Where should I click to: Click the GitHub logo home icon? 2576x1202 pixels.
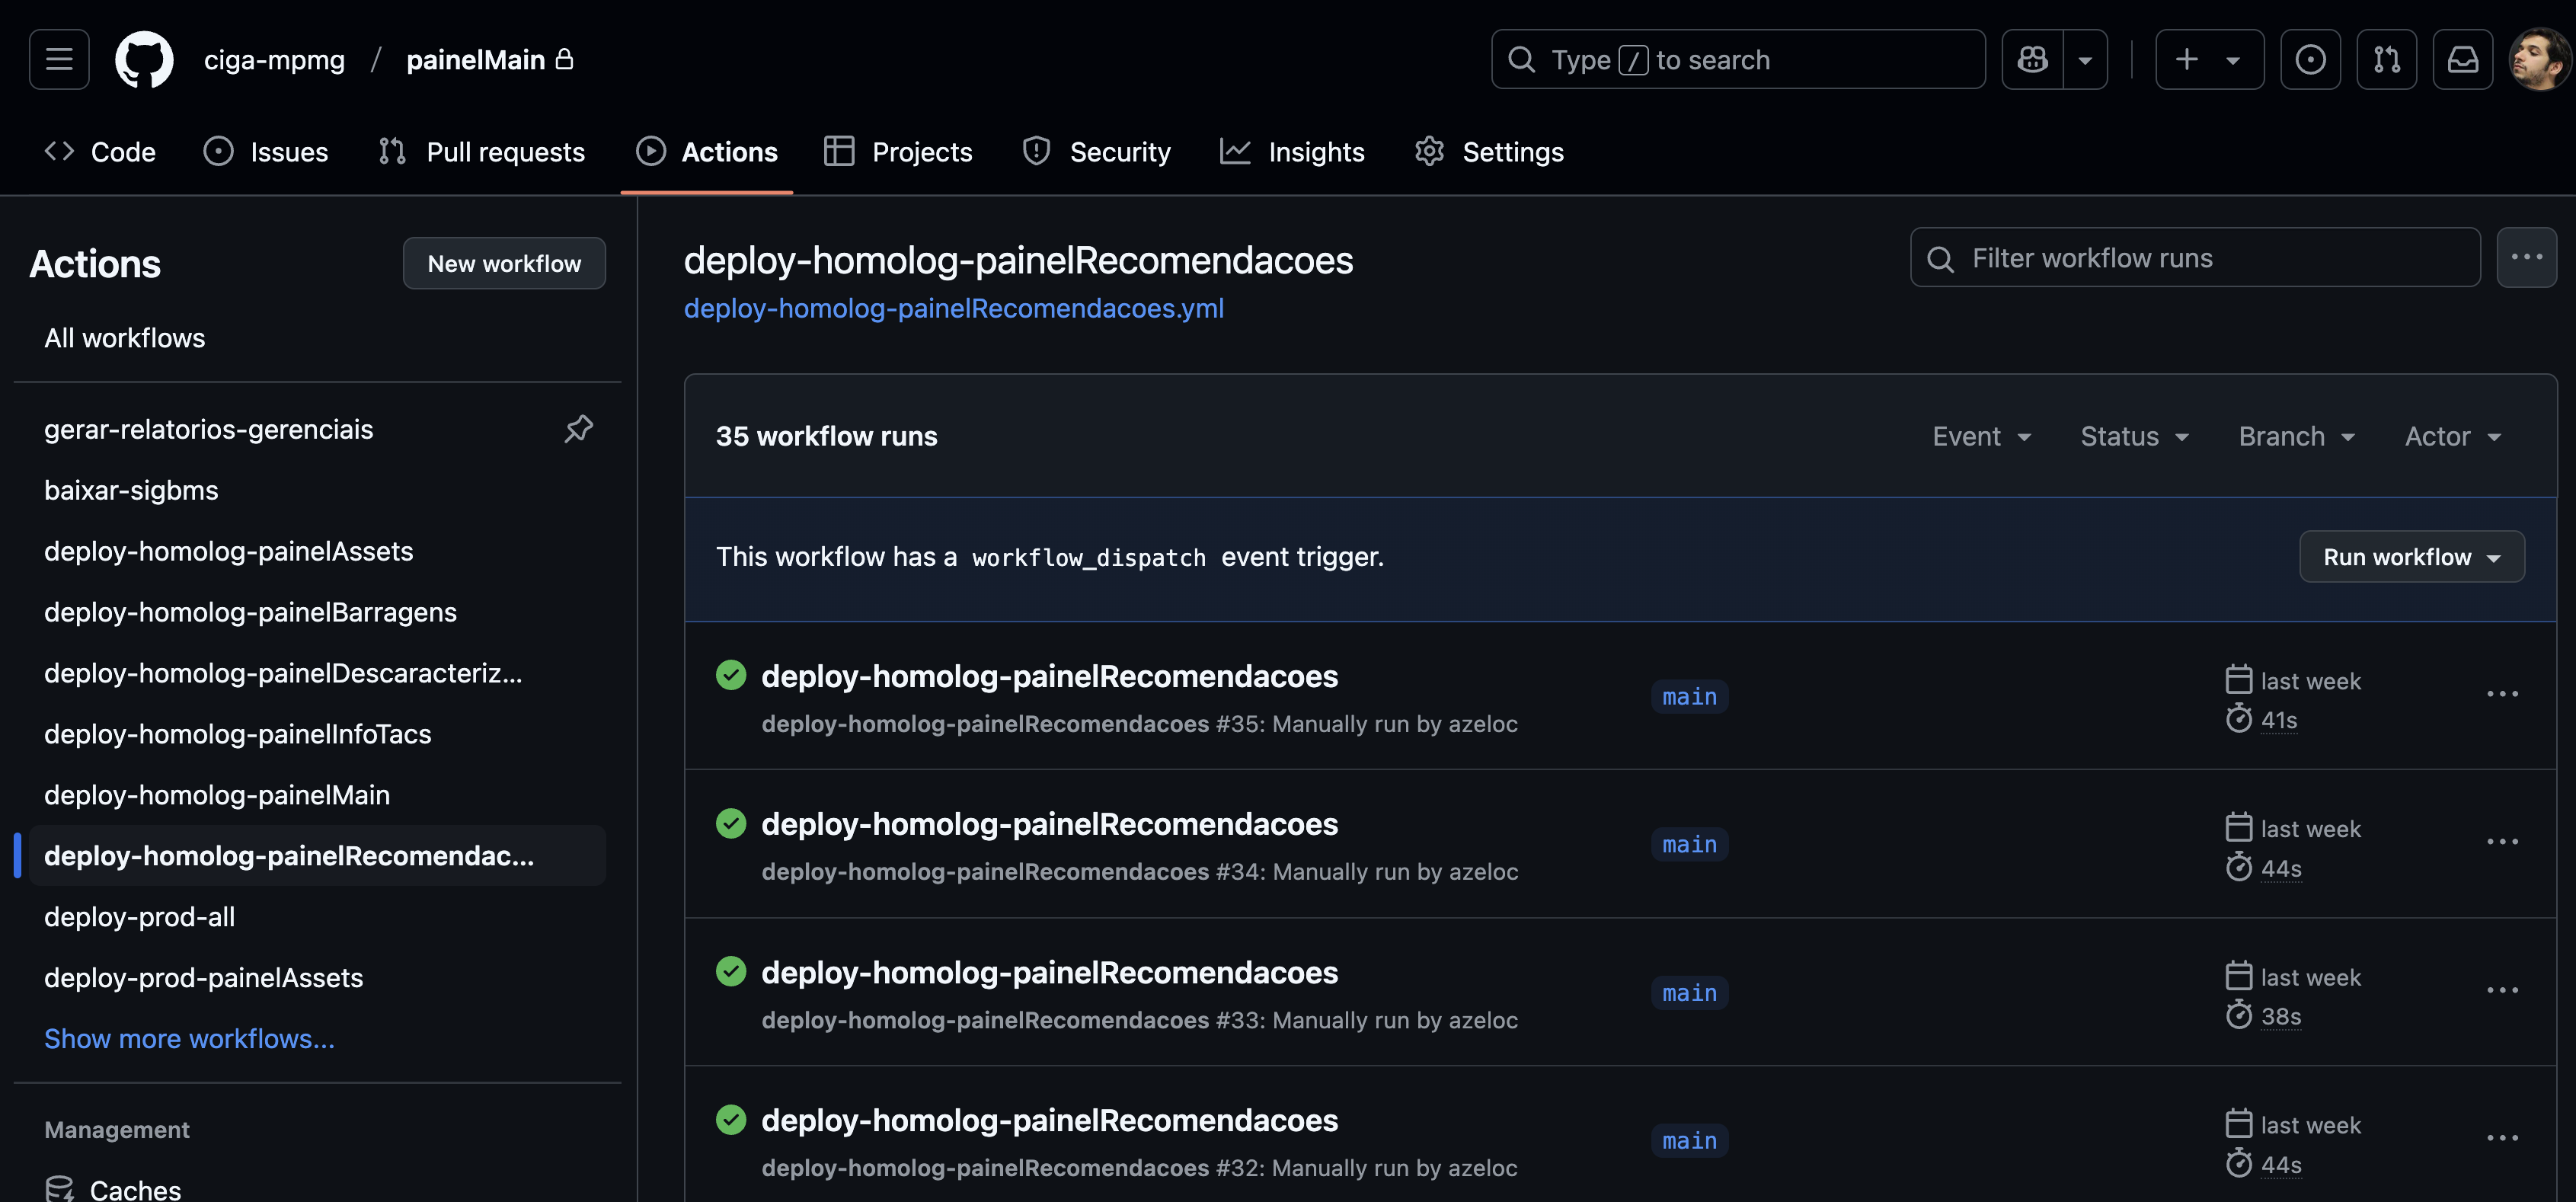point(144,59)
